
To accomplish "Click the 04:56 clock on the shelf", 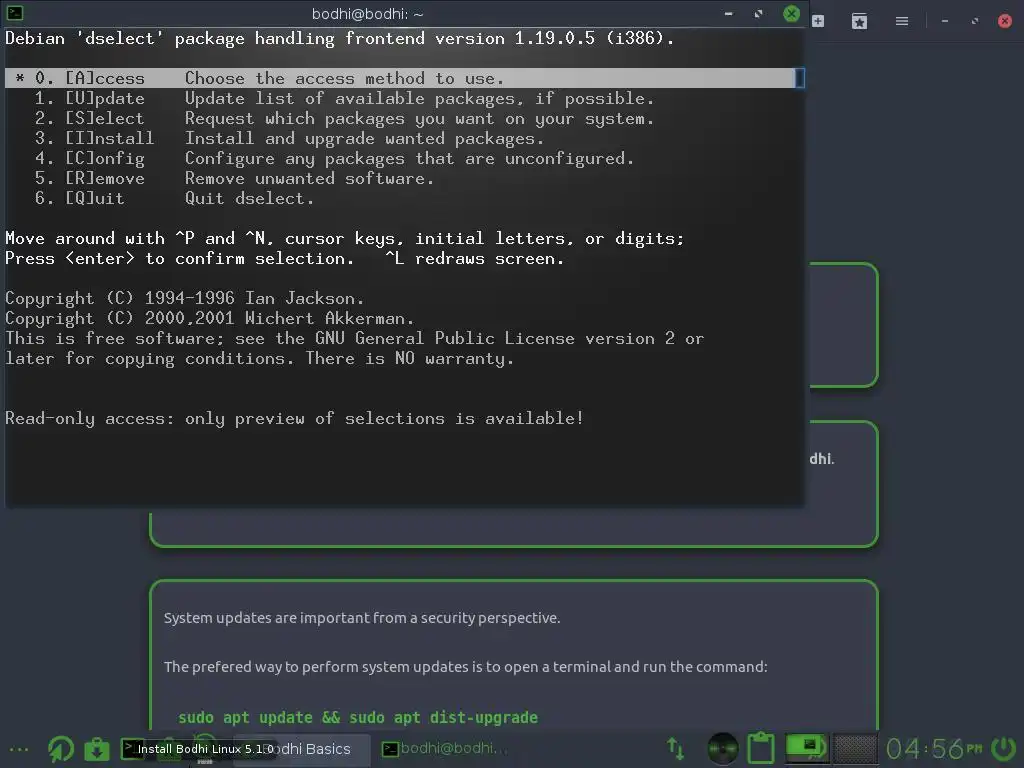I will 934,749.
